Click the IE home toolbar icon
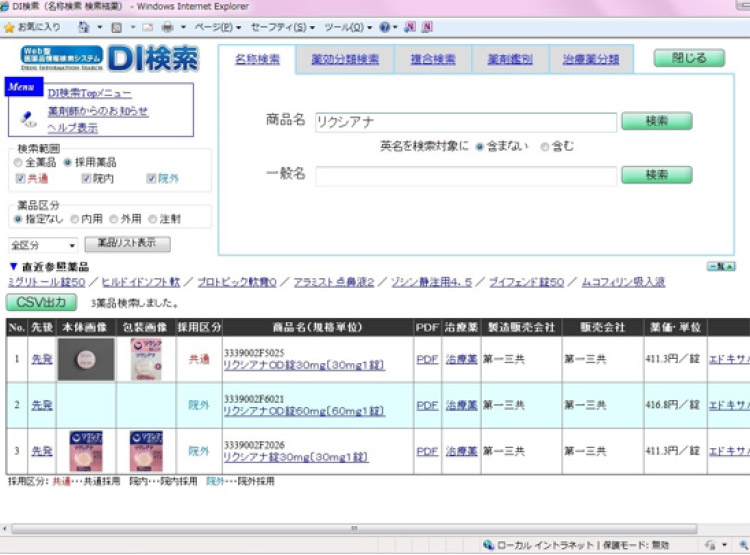This screenshot has height=555, width=750. 84,26
